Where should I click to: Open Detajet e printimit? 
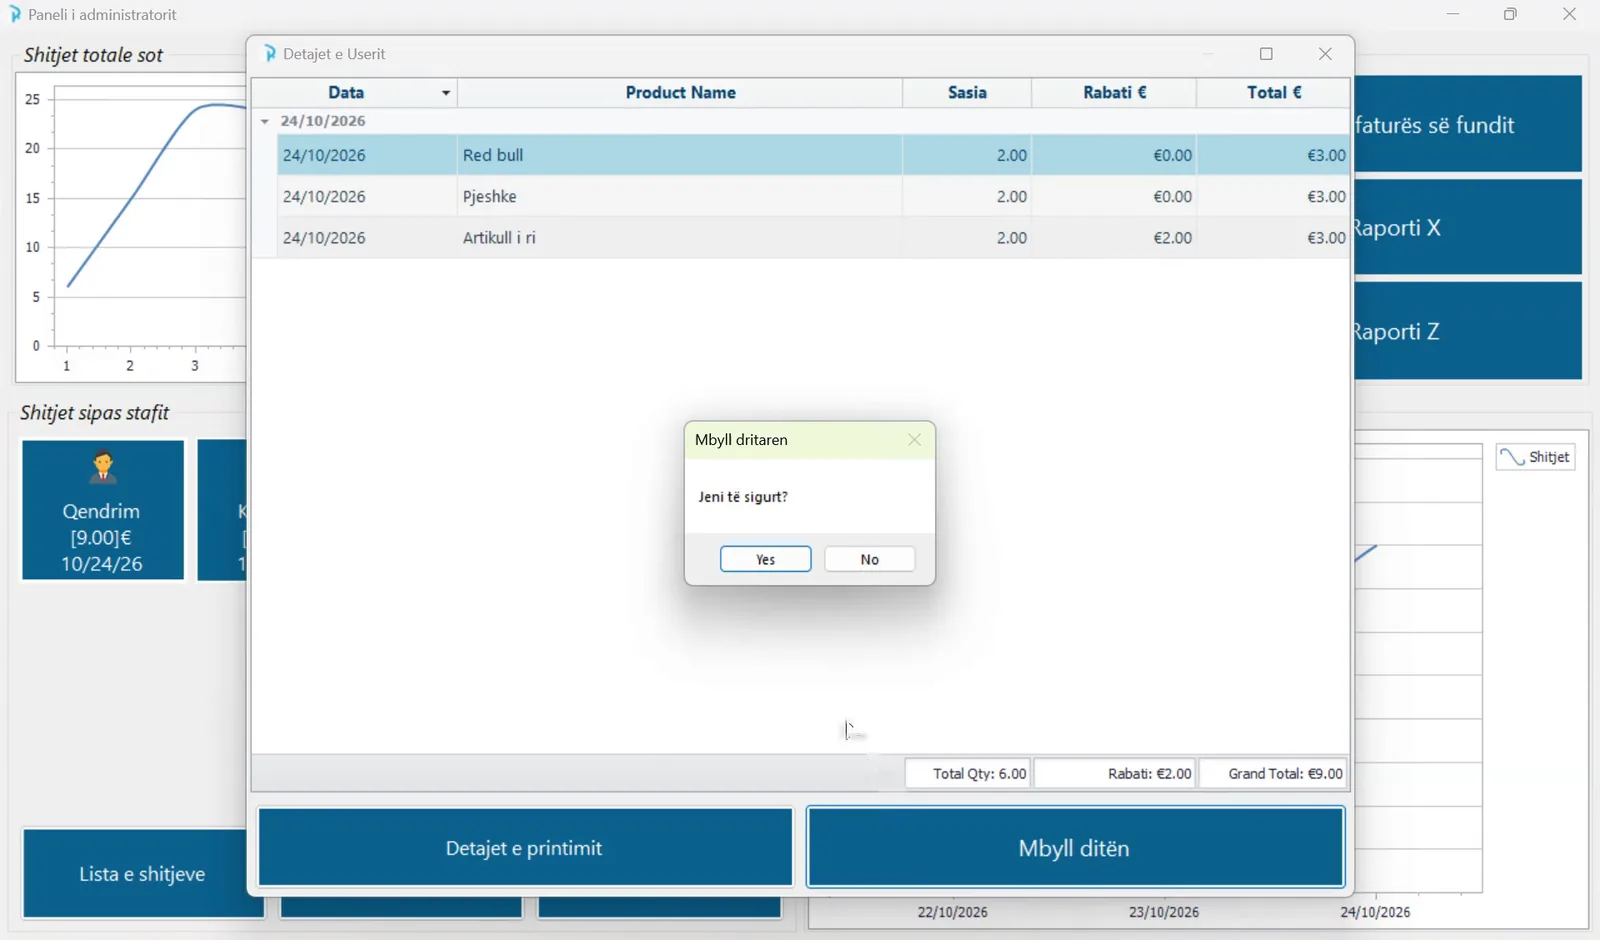coord(525,848)
